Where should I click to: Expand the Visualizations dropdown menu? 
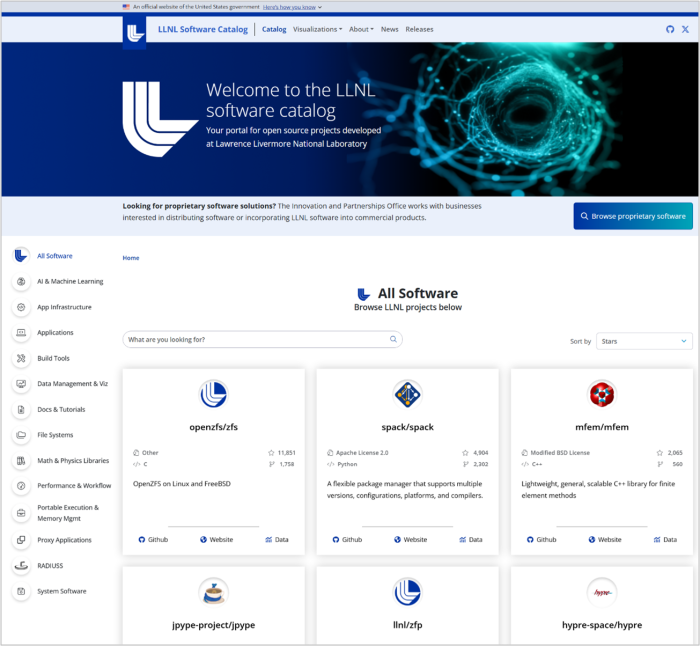317,29
